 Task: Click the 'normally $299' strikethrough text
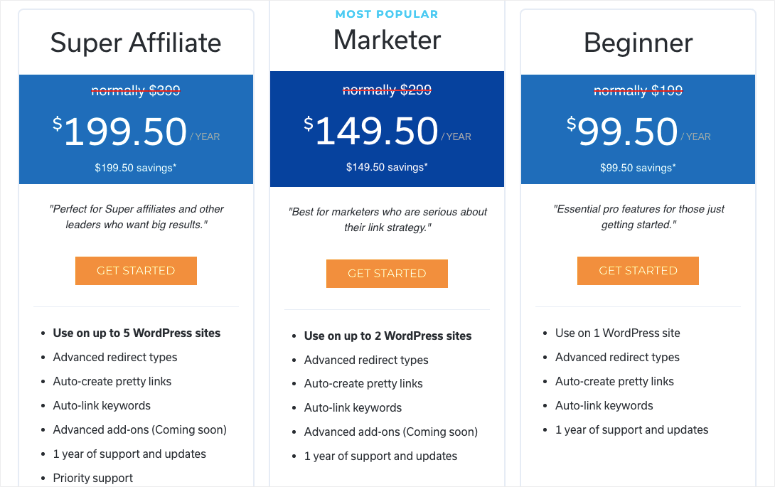point(387,91)
